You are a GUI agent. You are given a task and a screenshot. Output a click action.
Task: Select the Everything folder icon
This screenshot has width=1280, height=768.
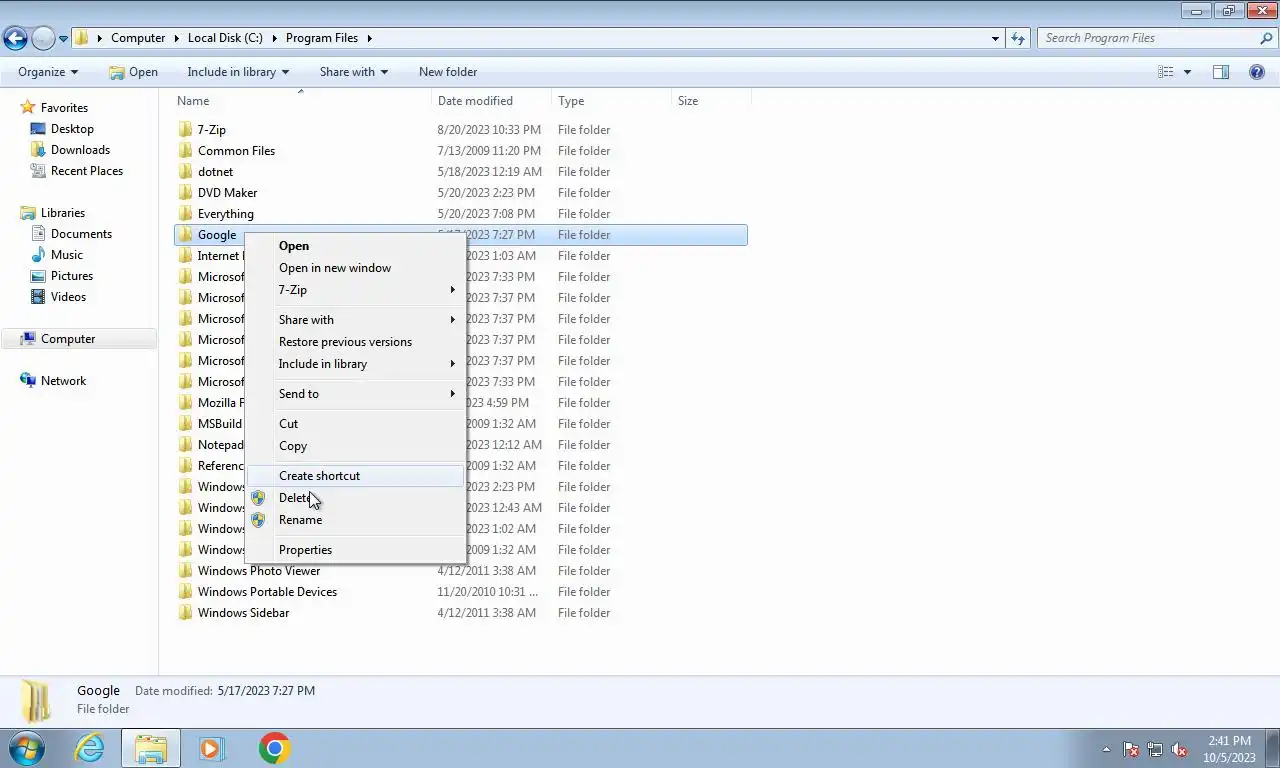(x=185, y=214)
